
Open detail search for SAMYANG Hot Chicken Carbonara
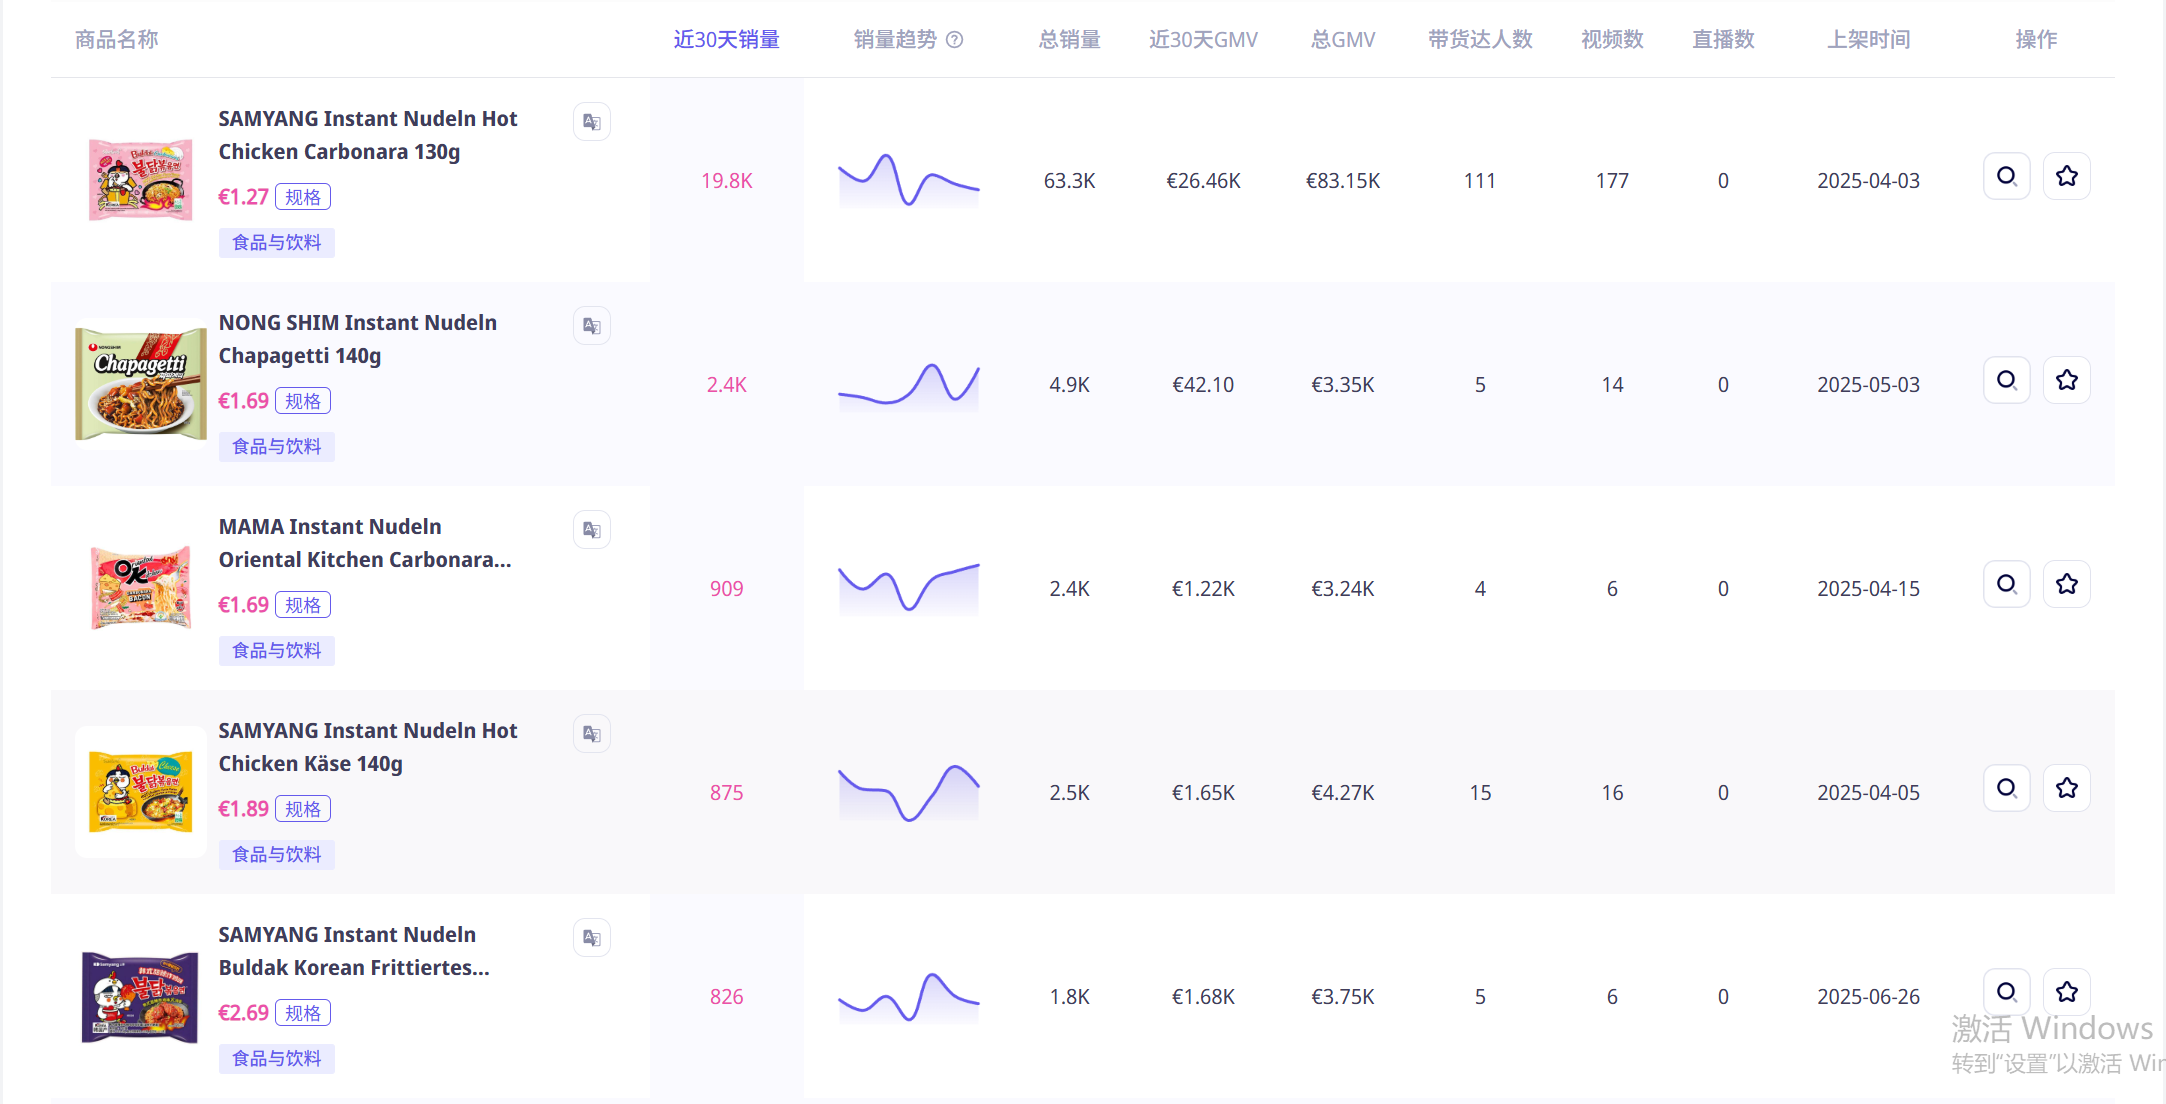(x=2007, y=175)
